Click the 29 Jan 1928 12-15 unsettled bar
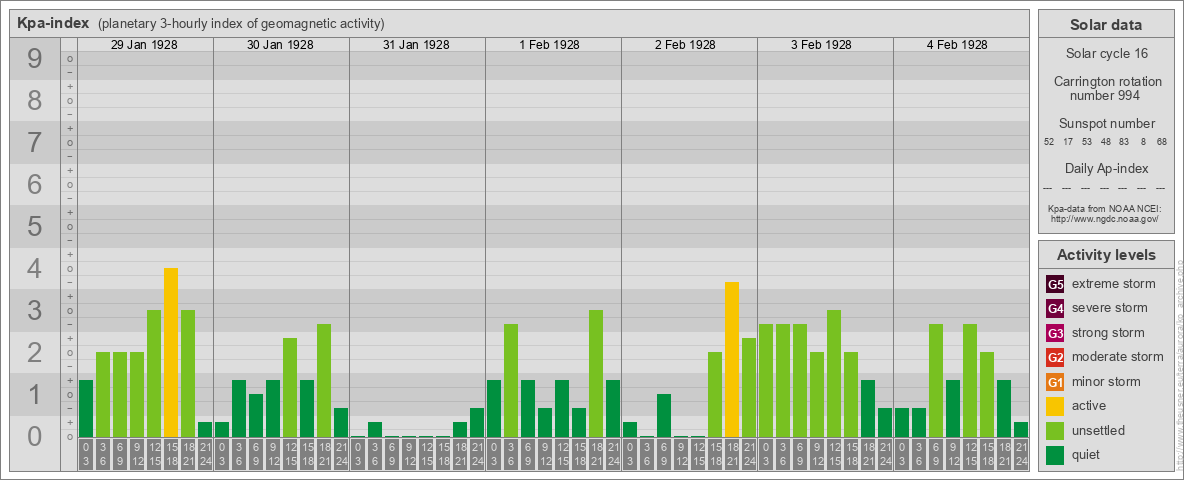This screenshot has width=1184, height=480. (x=153, y=374)
